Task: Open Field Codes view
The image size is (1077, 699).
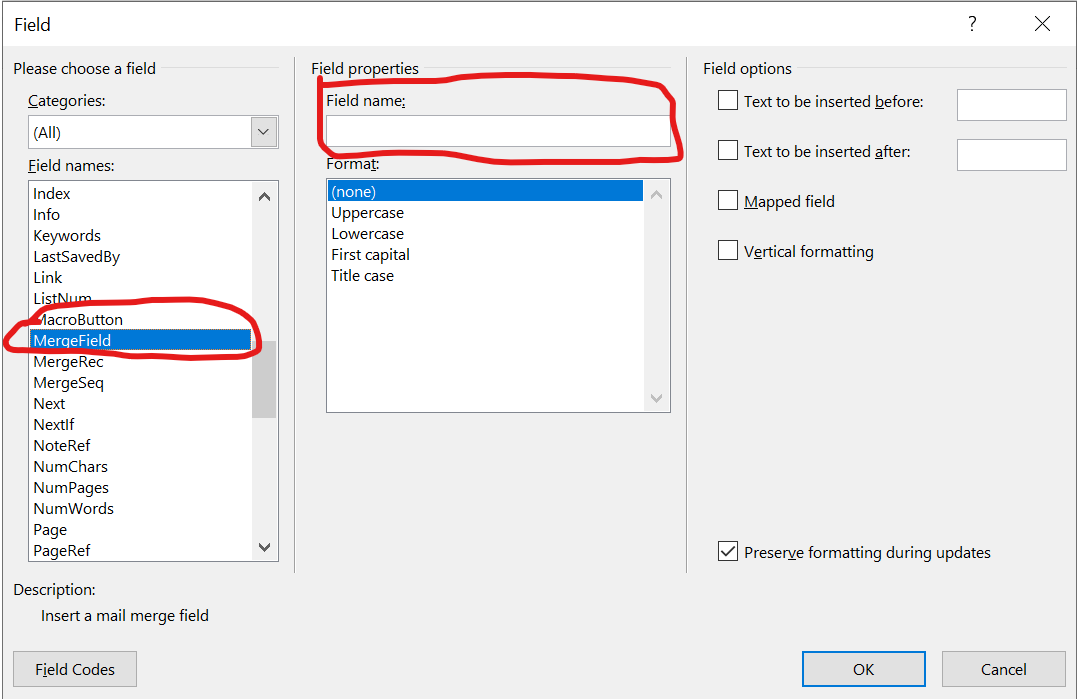Action: tap(75, 670)
